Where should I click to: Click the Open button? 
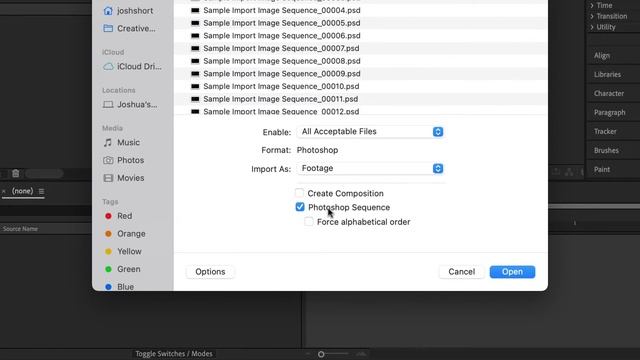(x=512, y=272)
